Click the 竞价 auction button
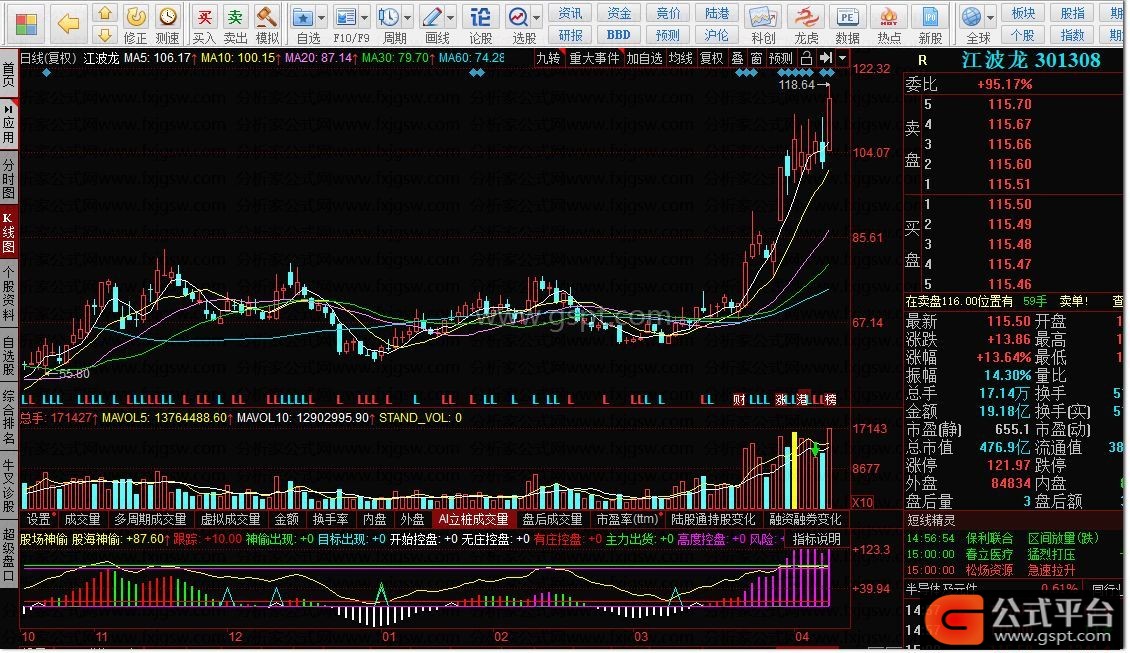 point(668,13)
